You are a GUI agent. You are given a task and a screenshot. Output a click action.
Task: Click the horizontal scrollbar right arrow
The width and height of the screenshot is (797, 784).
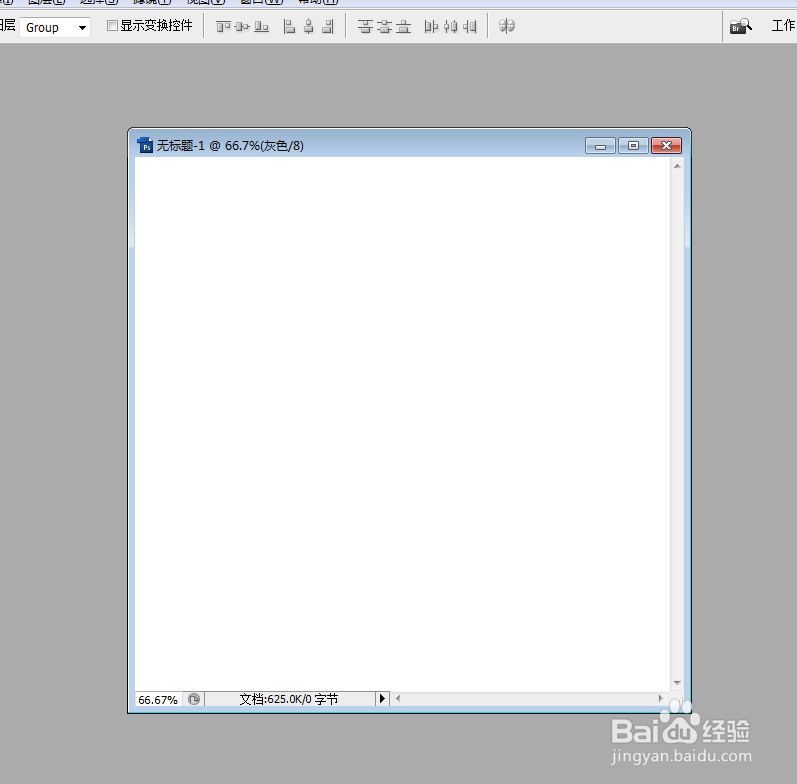(660, 699)
